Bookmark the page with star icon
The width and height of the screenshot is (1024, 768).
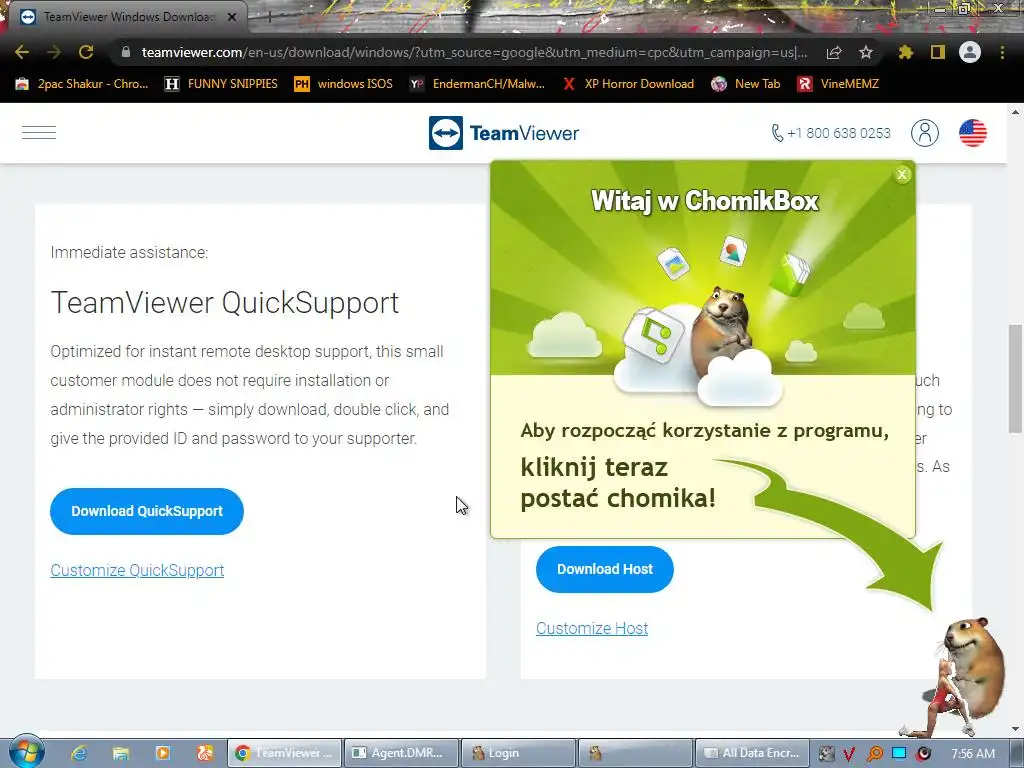[x=865, y=52]
